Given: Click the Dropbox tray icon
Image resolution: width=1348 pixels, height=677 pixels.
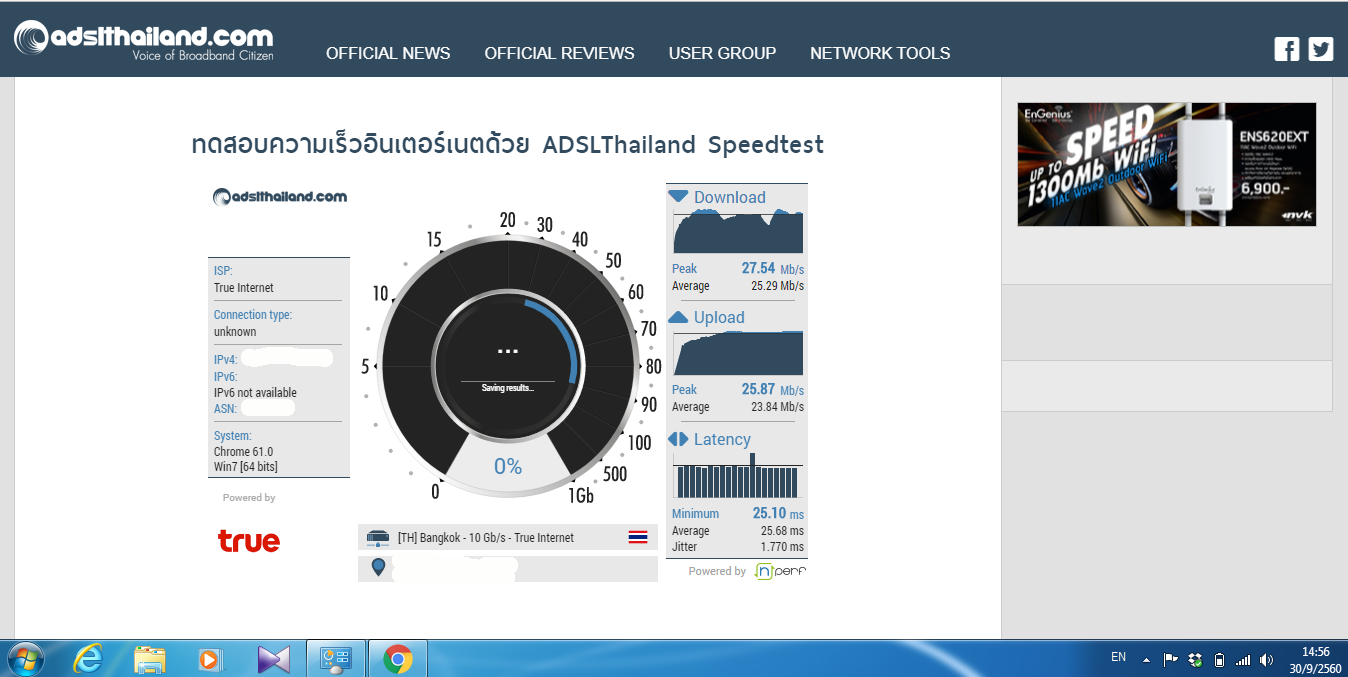Looking at the screenshot, I should 1195,660.
